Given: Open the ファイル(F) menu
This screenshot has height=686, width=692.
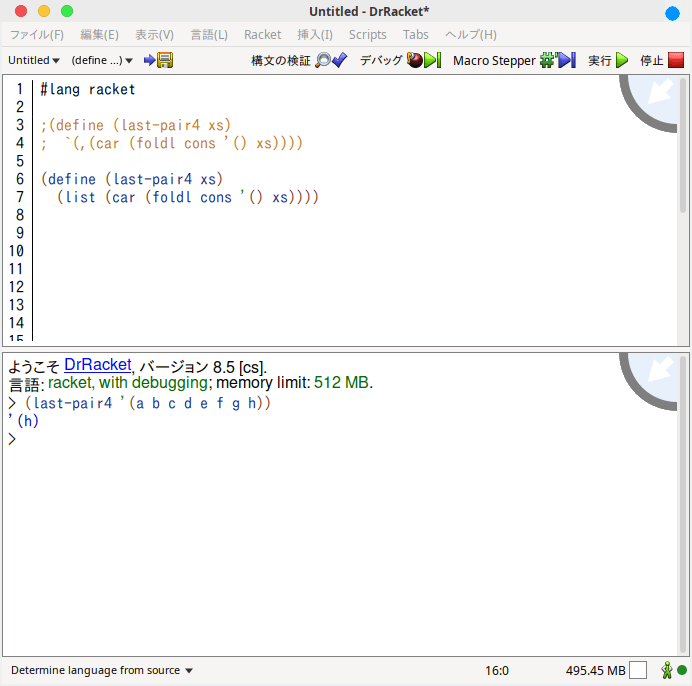Looking at the screenshot, I should [x=37, y=34].
